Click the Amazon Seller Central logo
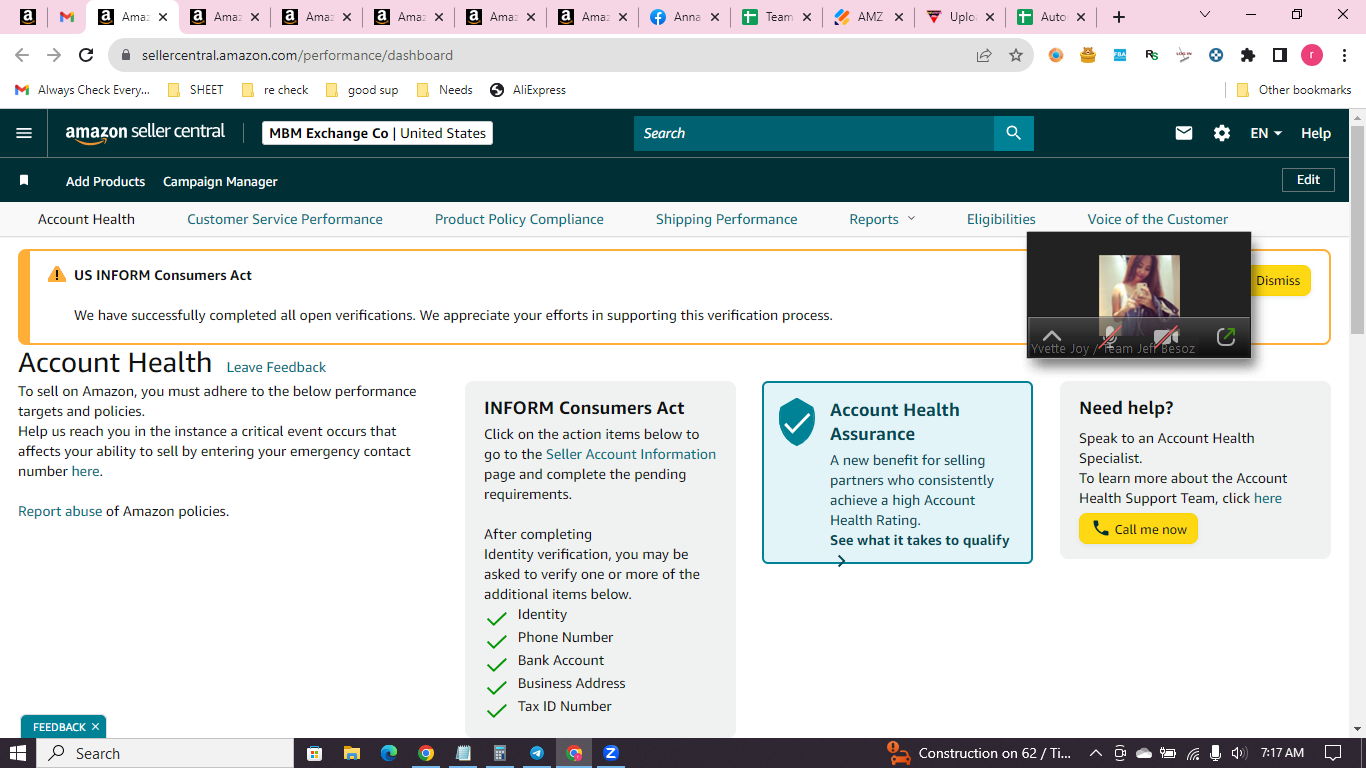This screenshot has width=1366, height=768. (x=145, y=133)
